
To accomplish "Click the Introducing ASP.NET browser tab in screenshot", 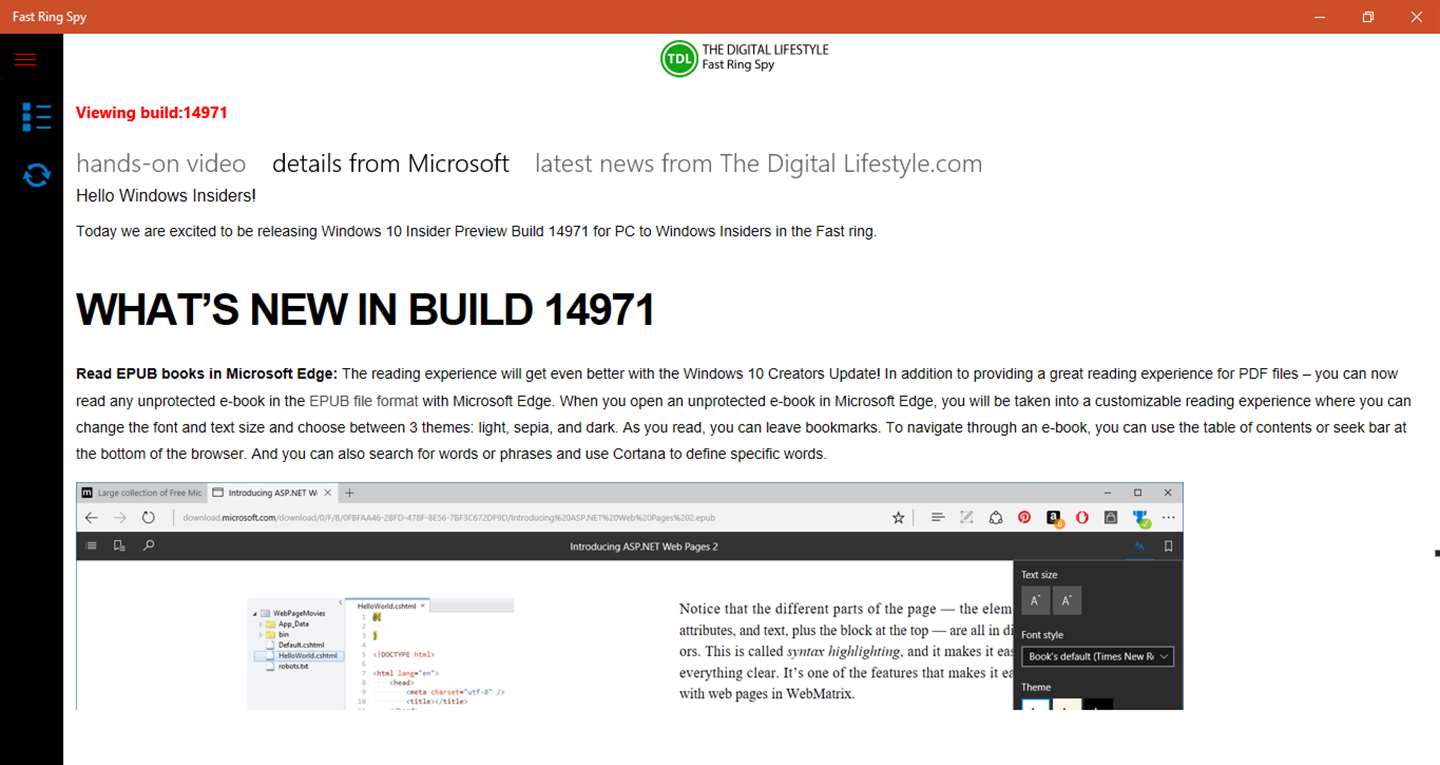I will pos(272,493).
